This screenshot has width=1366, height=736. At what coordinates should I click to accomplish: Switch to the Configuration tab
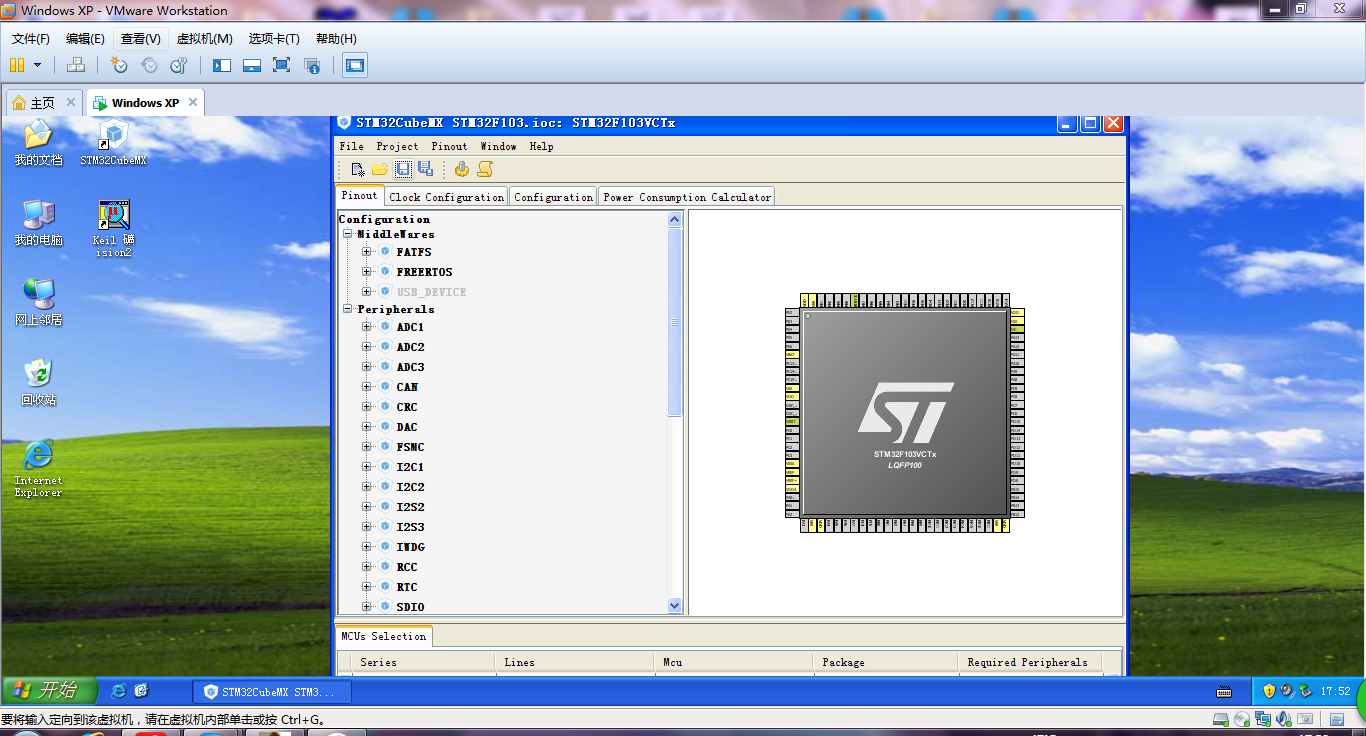[553, 197]
